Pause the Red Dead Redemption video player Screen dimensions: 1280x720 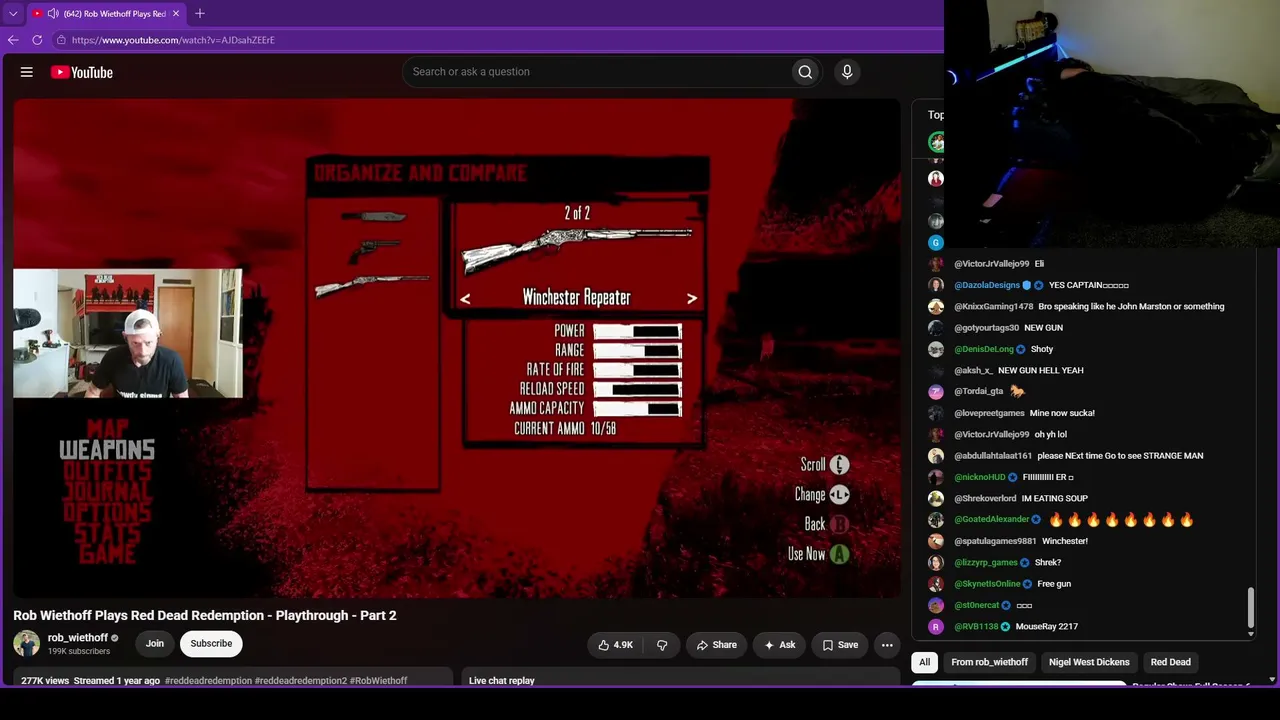(457, 348)
